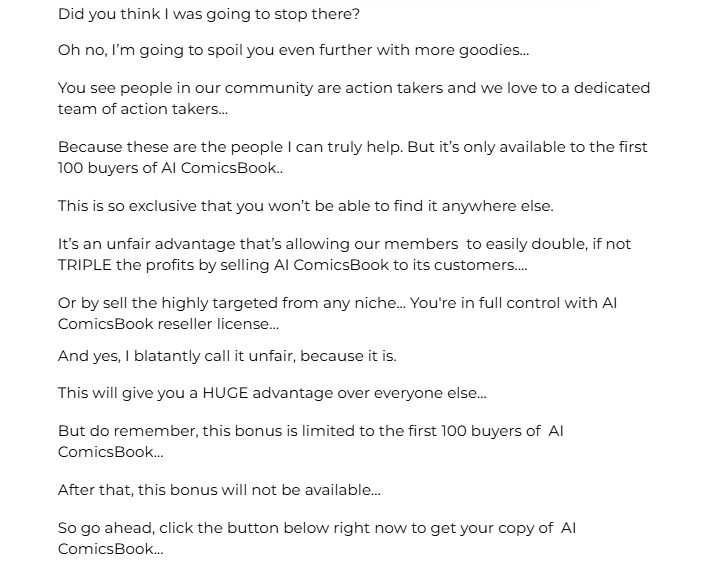Screen dimensions: 714x562
Task: Click the "After that, this bonus will not be available" sentence
Action: [218, 490]
